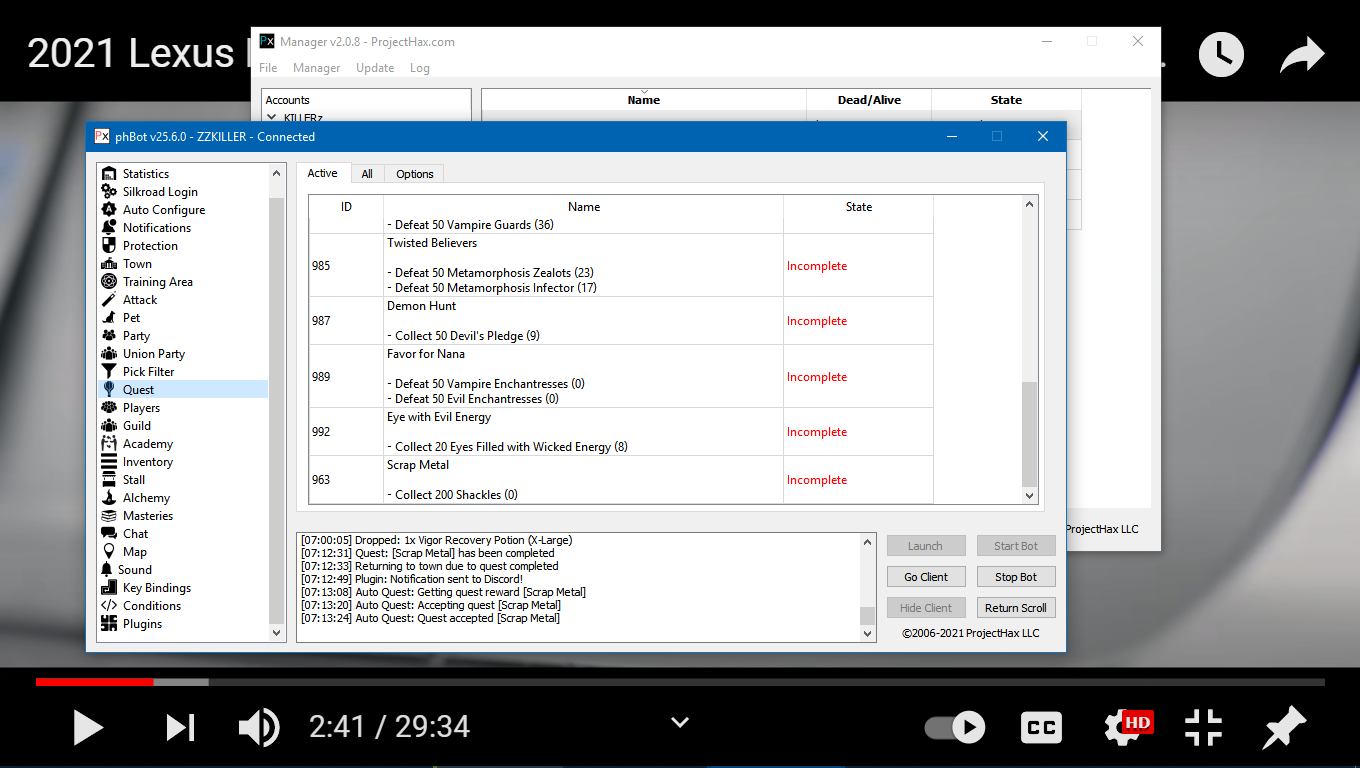Expand the video chapters chevron

coord(680,722)
